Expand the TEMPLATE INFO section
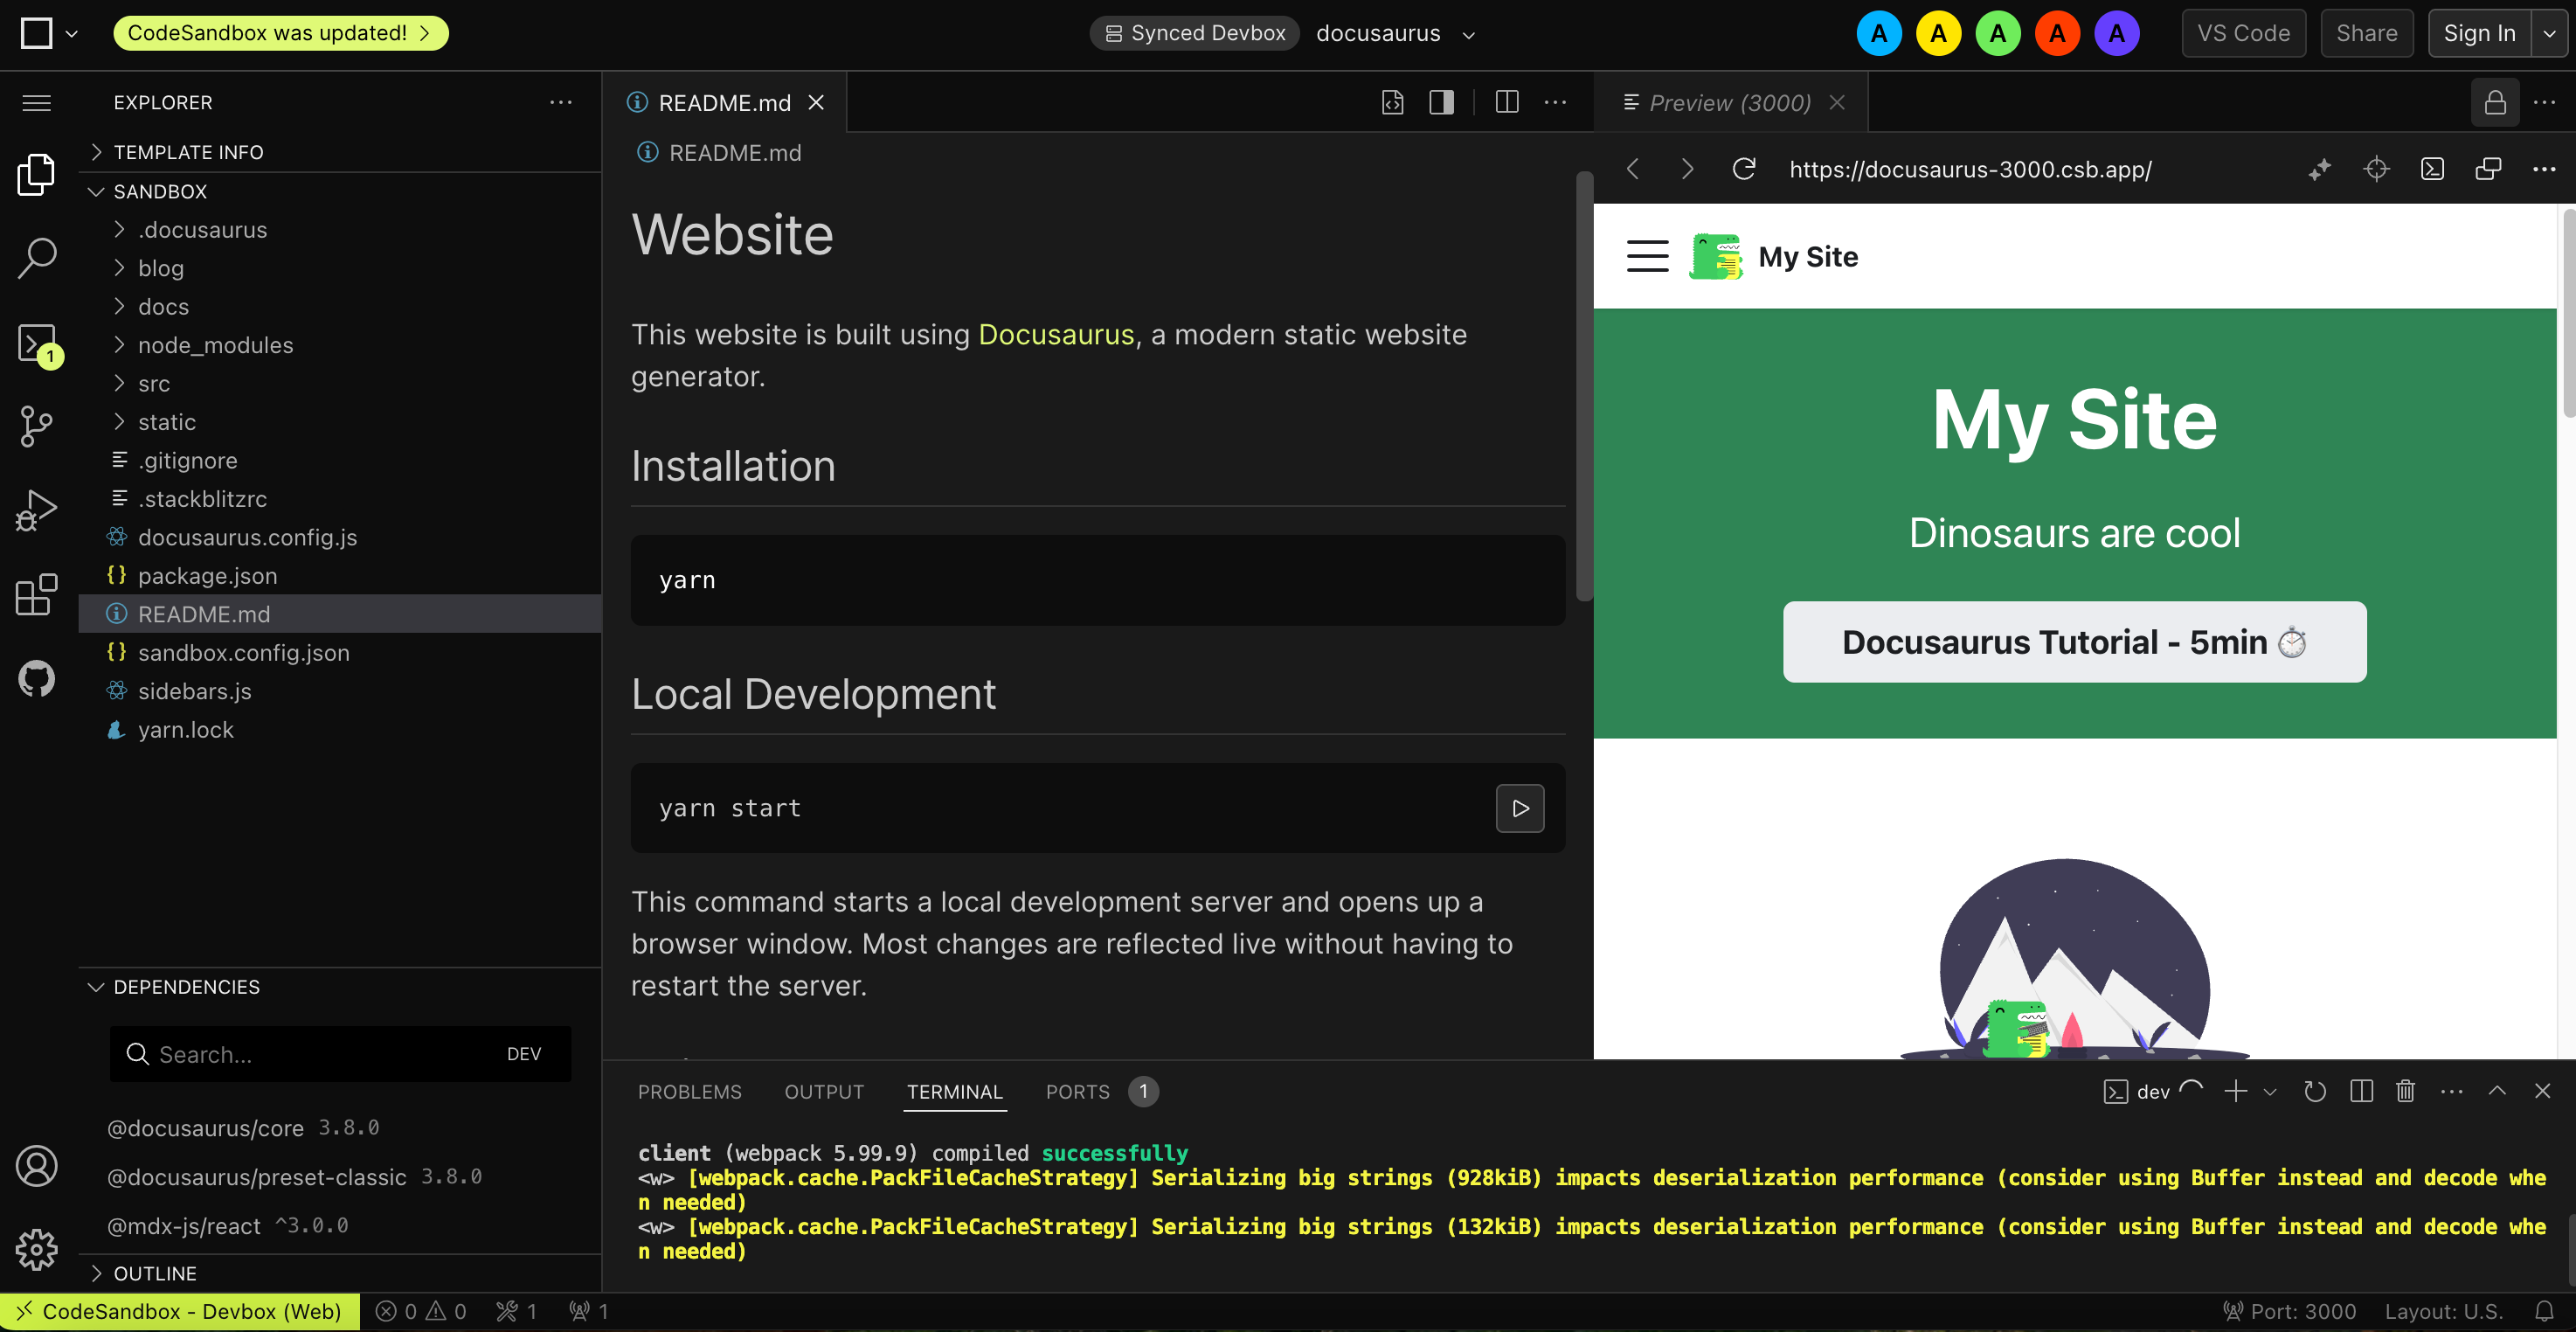2576x1332 pixels. [x=188, y=152]
